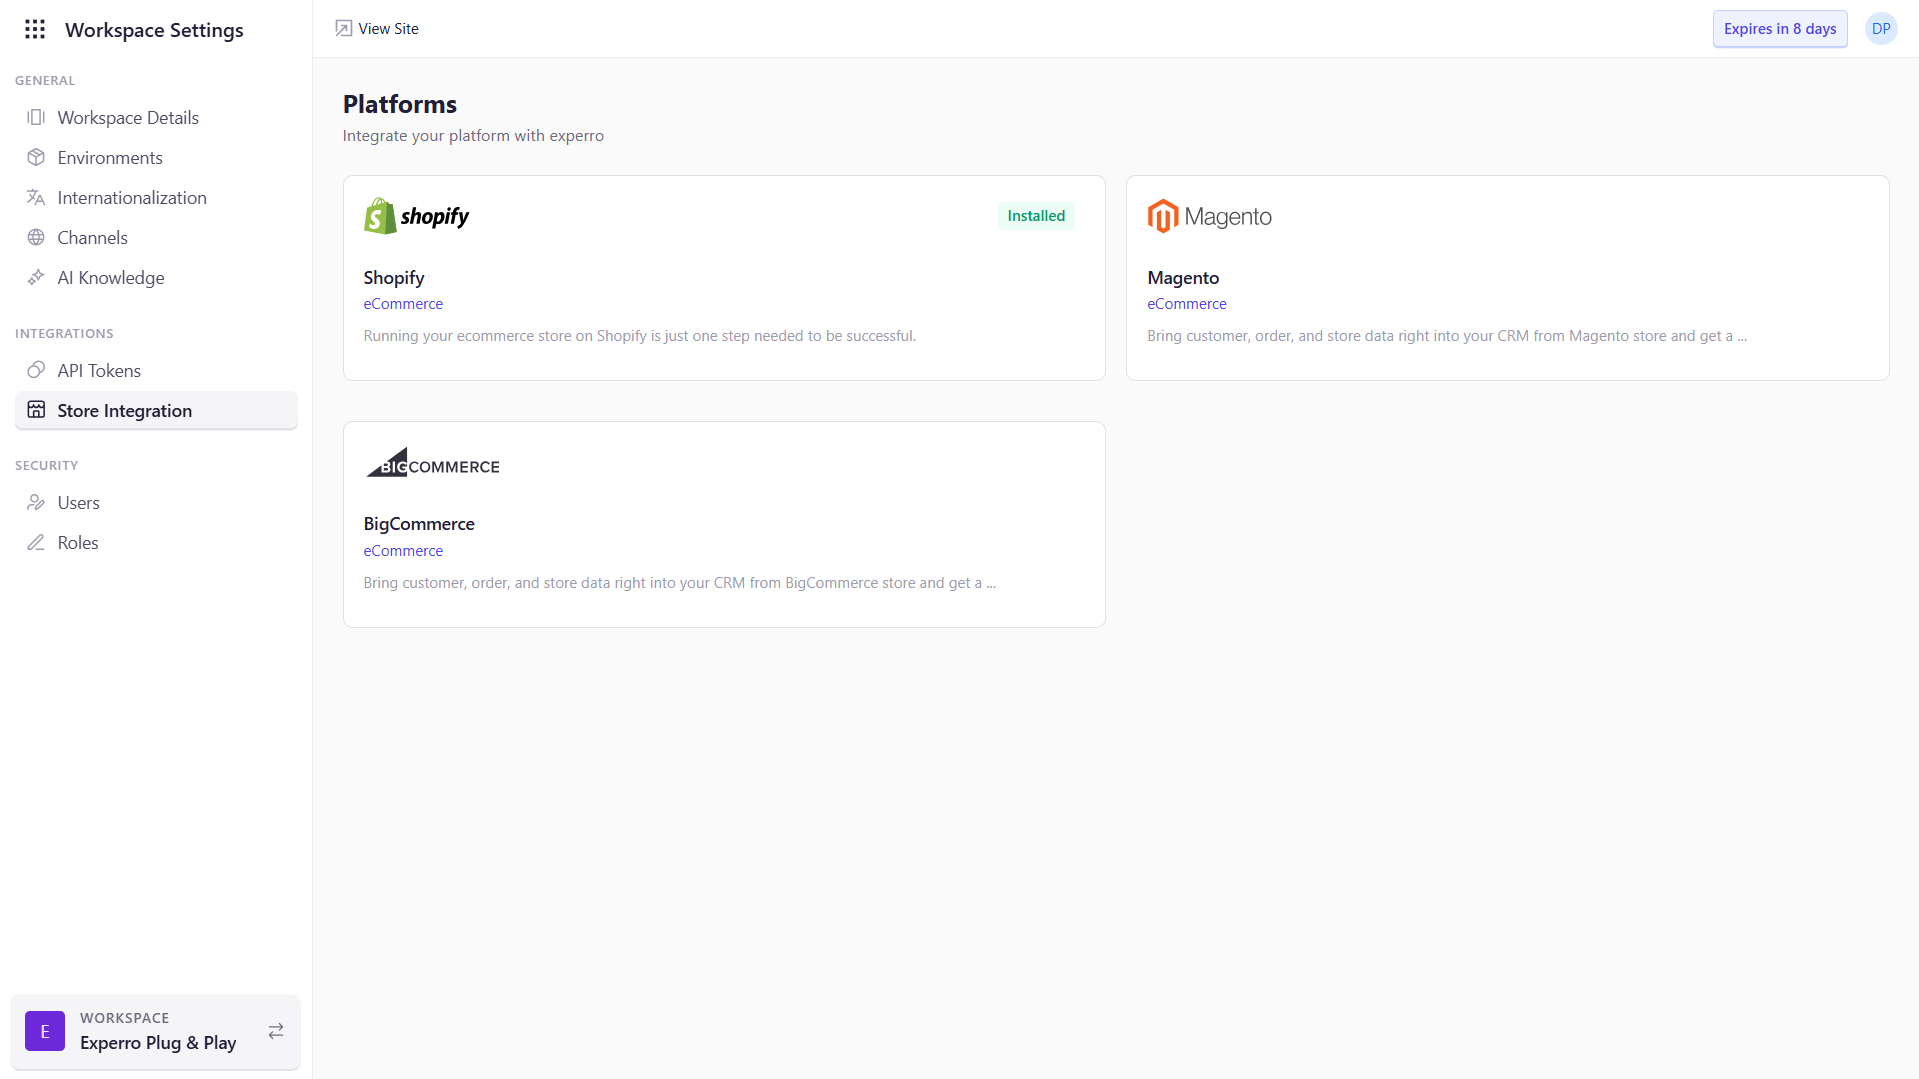Viewport: 1919px width, 1079px height.
Task: Click the Workspace Details icon
Action: pyautogui.click(x=36, y=117)
